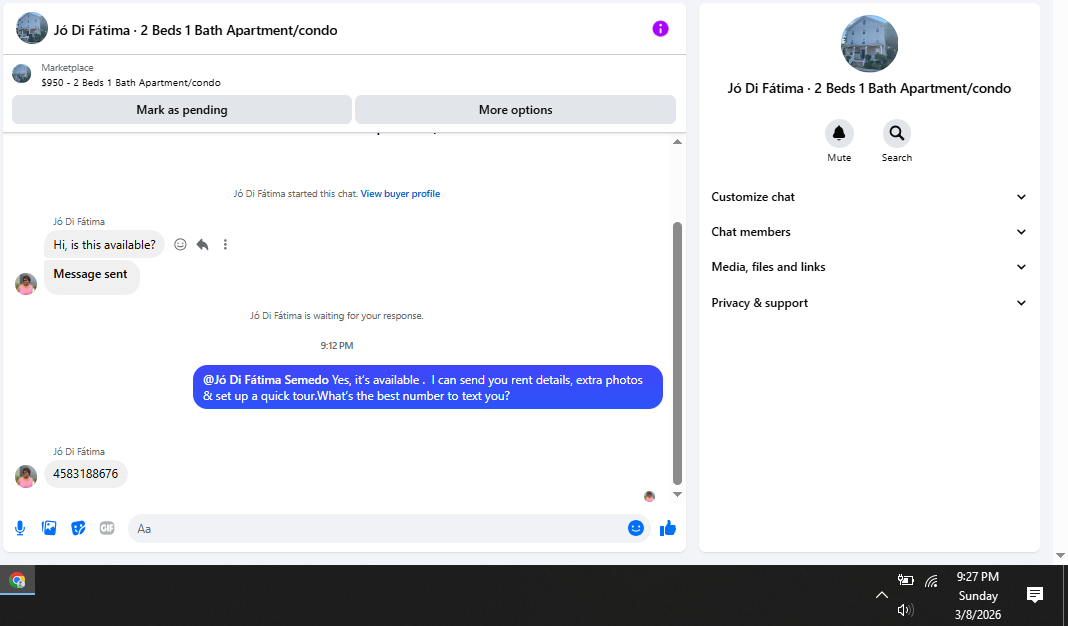The height and width of the screenshot is (626, 1068).
Task: Click 'waiting for your response' notice
Action: [336, 315]
